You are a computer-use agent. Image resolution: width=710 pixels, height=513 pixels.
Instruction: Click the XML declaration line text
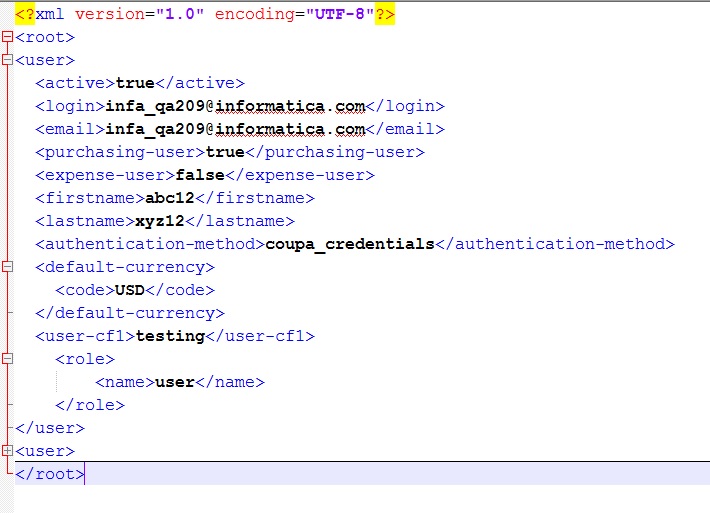(x=205, y=14)
